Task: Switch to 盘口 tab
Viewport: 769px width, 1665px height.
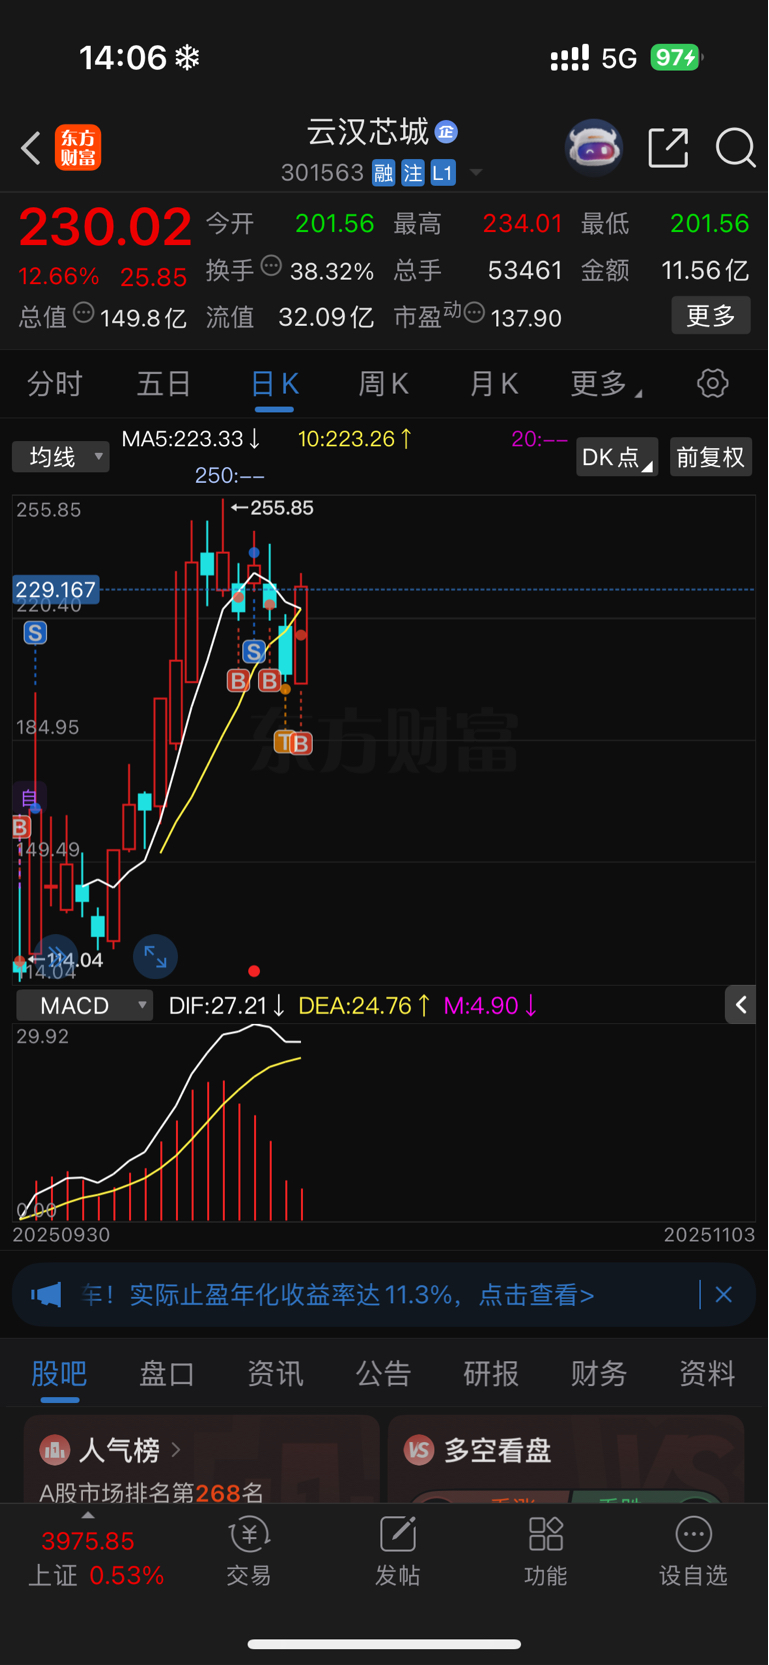Action: [167, 1373]
